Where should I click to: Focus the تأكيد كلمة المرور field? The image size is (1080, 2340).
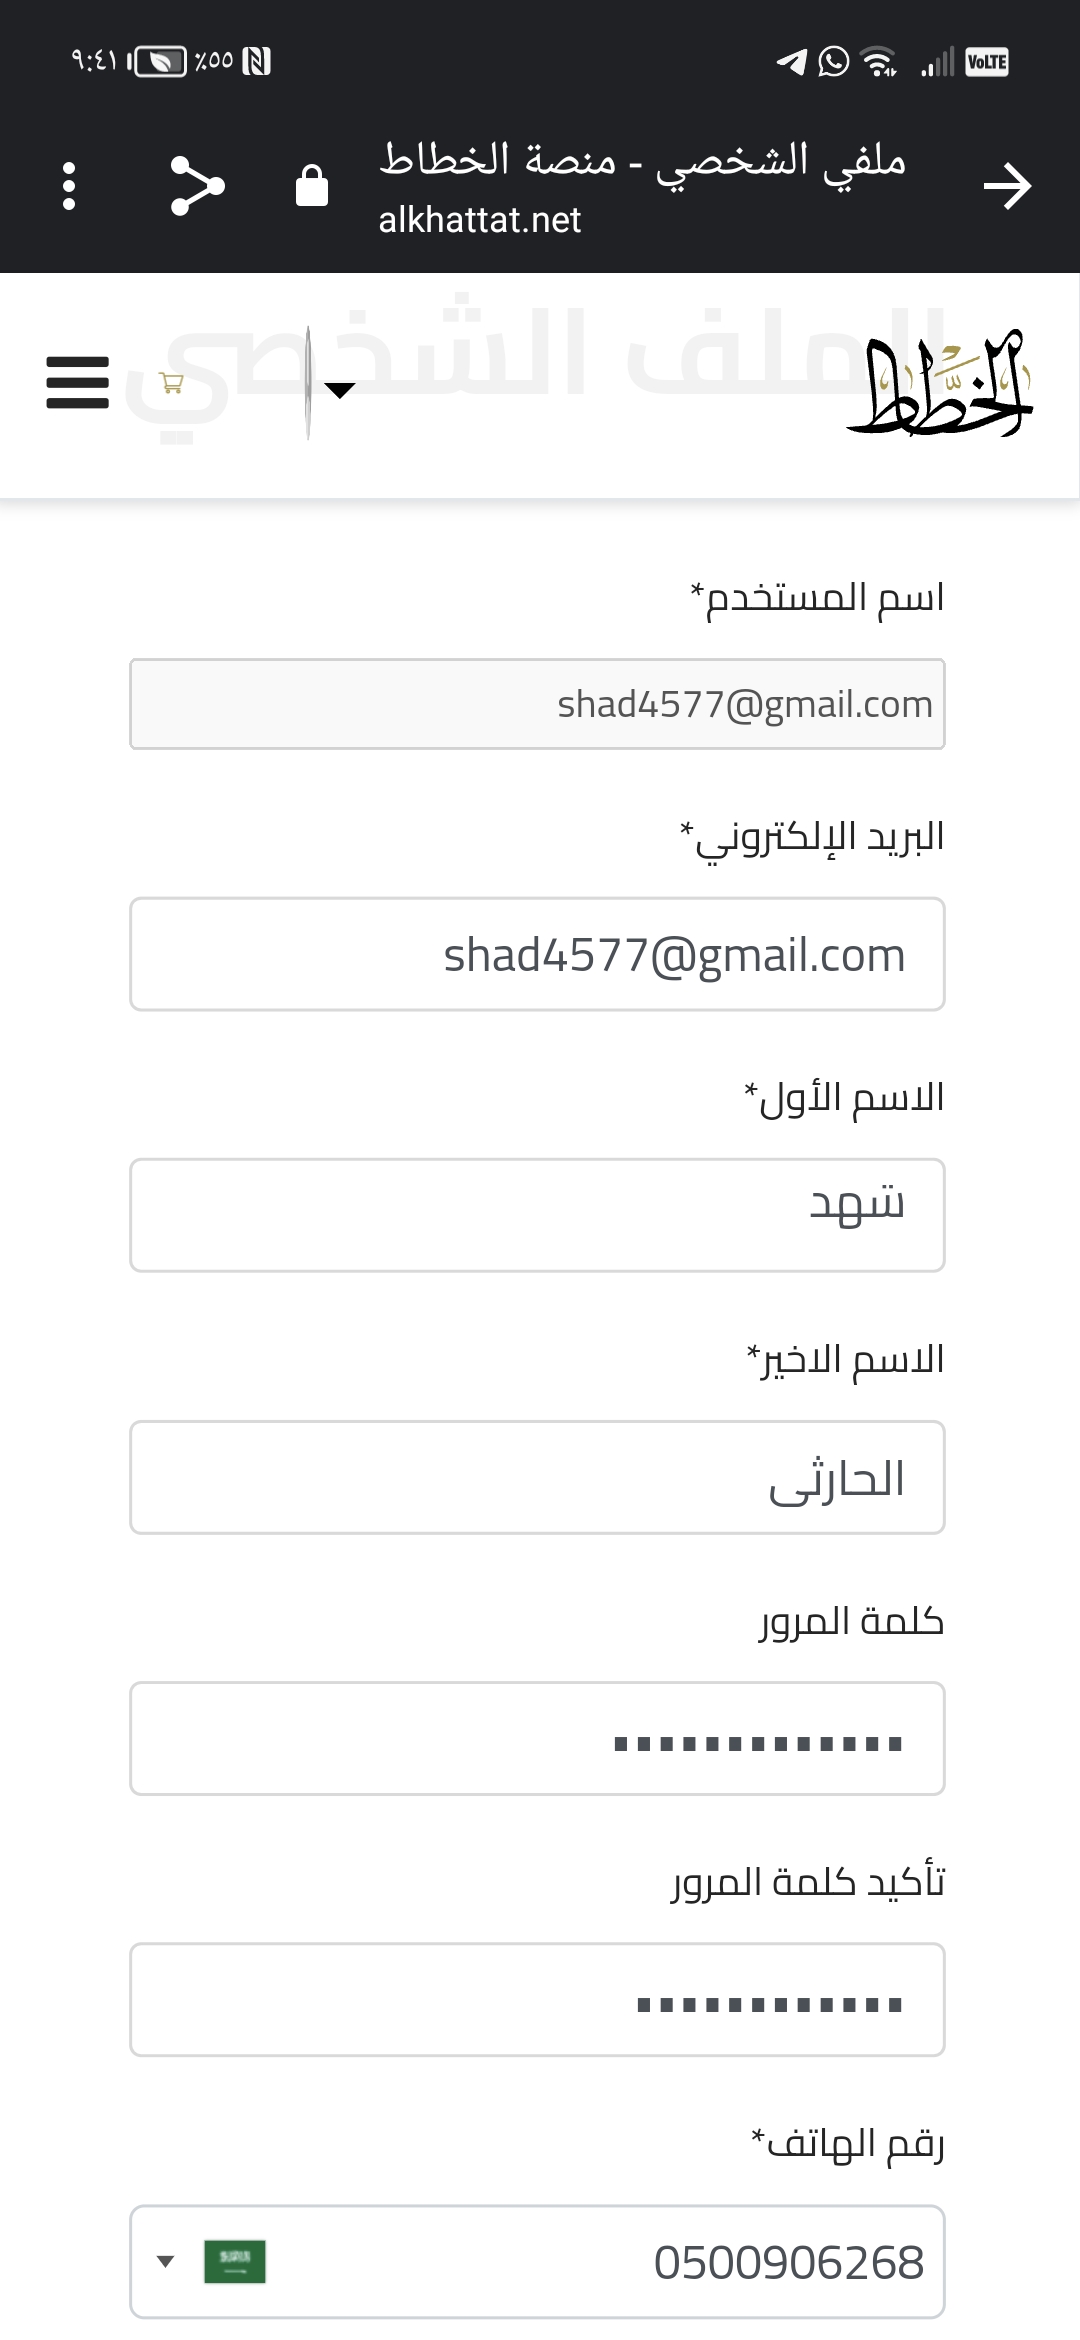(537, 2000)
